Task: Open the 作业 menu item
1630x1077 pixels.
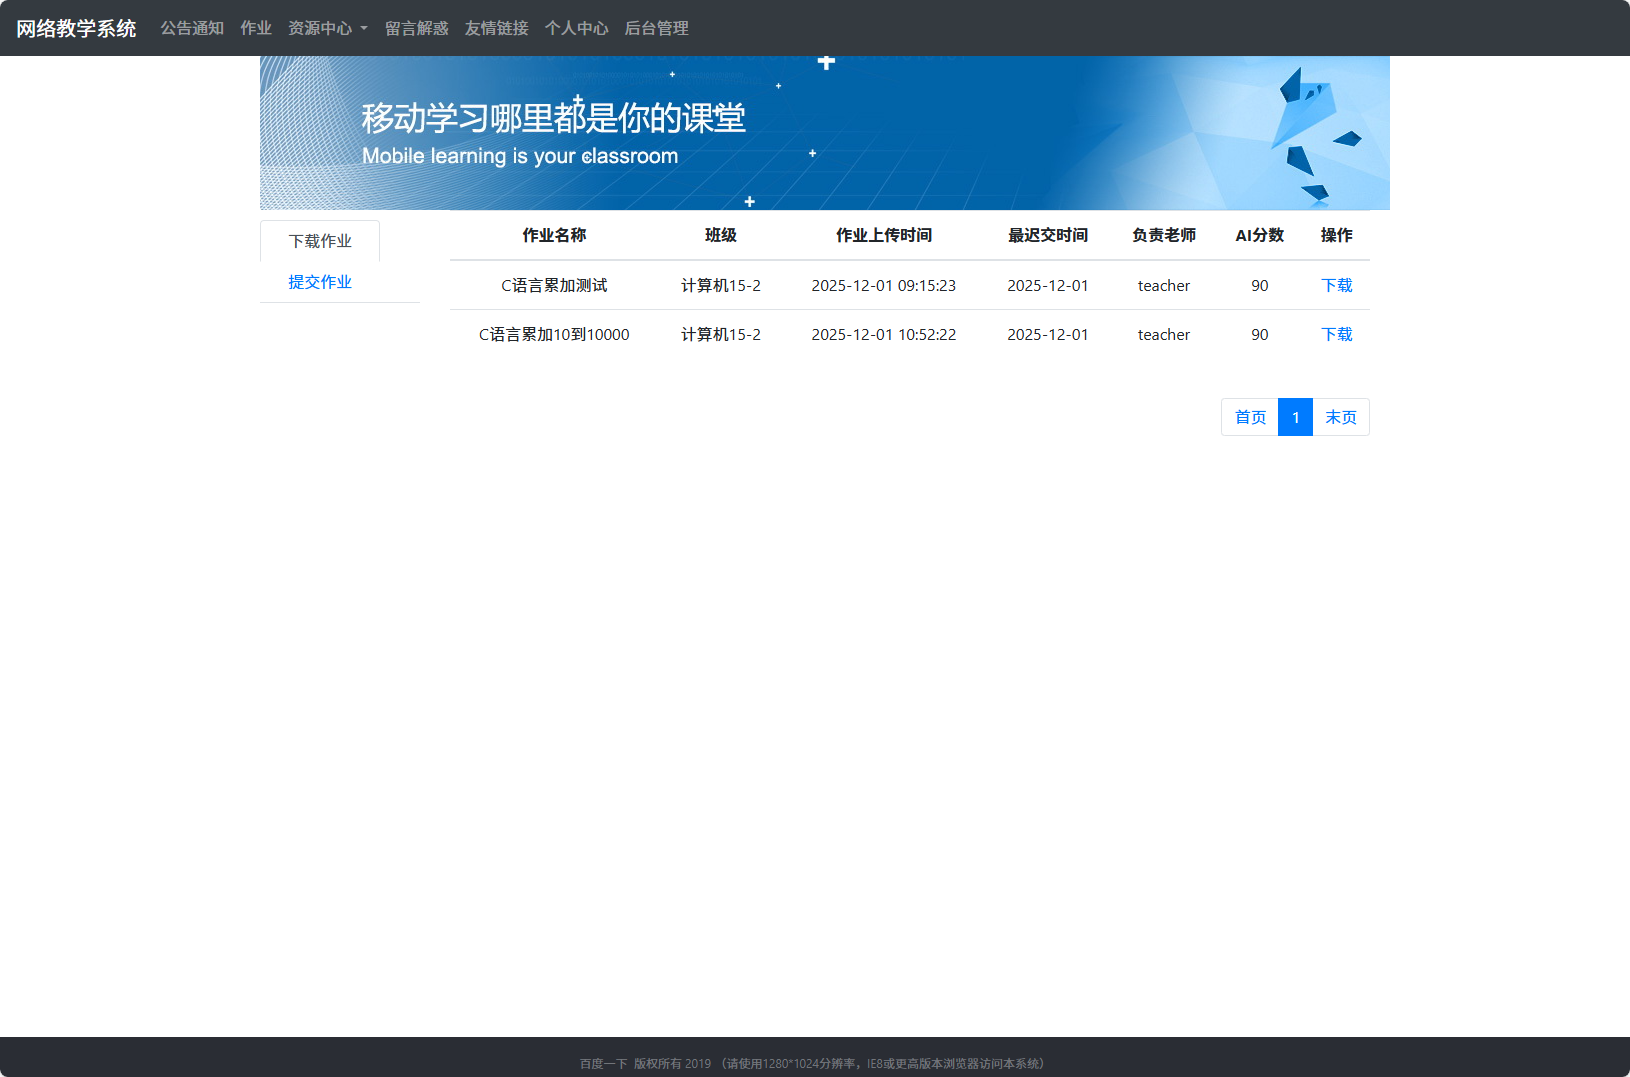Action: [x=256, y=28]
